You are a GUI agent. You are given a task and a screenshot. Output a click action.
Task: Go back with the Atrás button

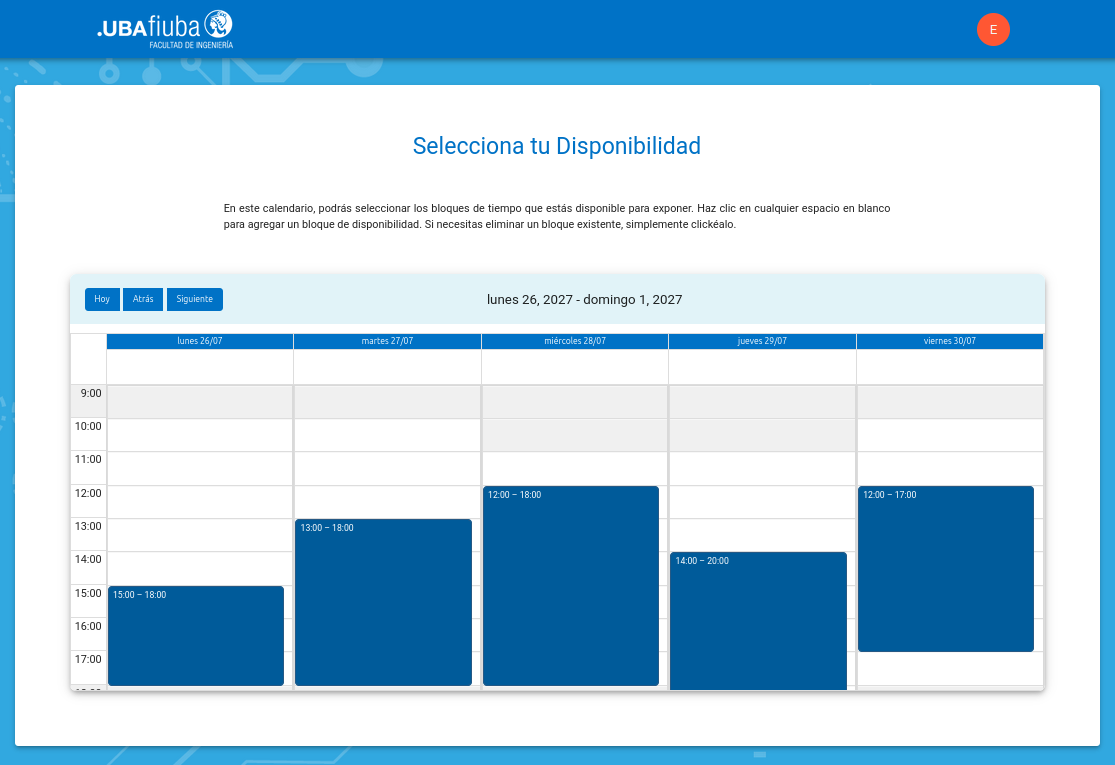tap(143, 299)
